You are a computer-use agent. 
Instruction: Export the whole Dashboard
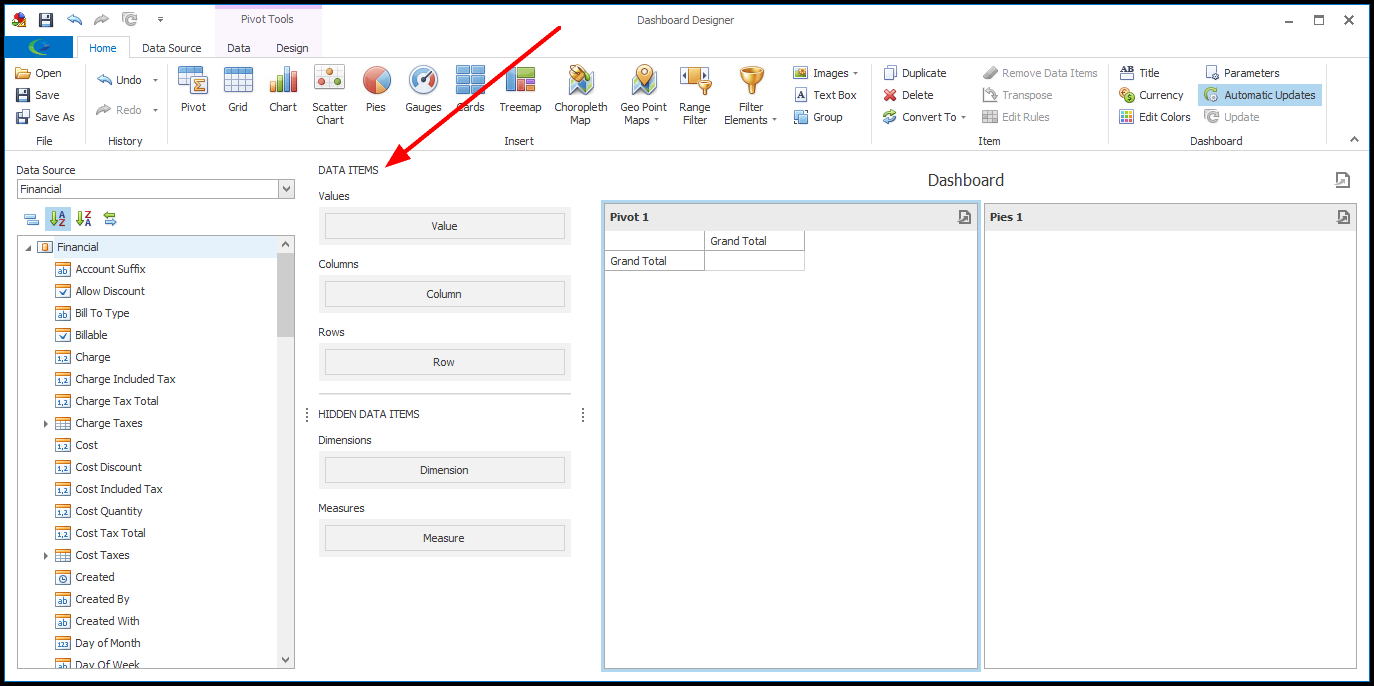tap(1343, 180)
